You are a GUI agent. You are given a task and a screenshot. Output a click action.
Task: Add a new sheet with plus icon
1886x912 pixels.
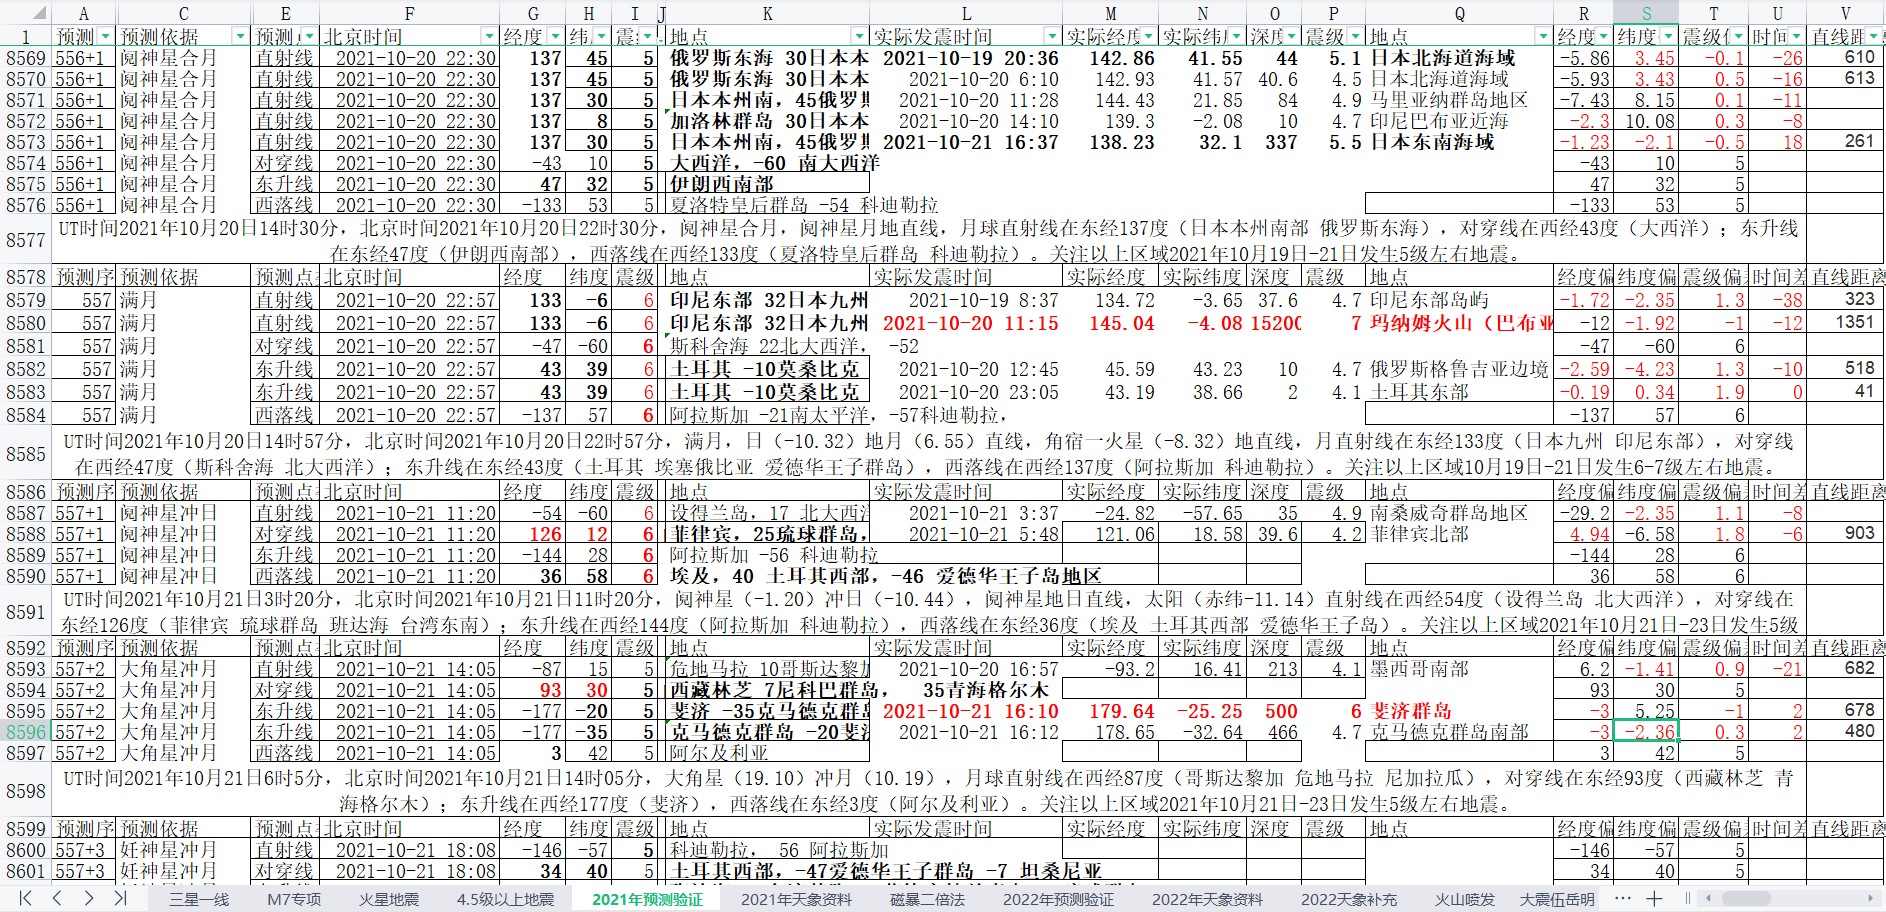coord(1654,898)
